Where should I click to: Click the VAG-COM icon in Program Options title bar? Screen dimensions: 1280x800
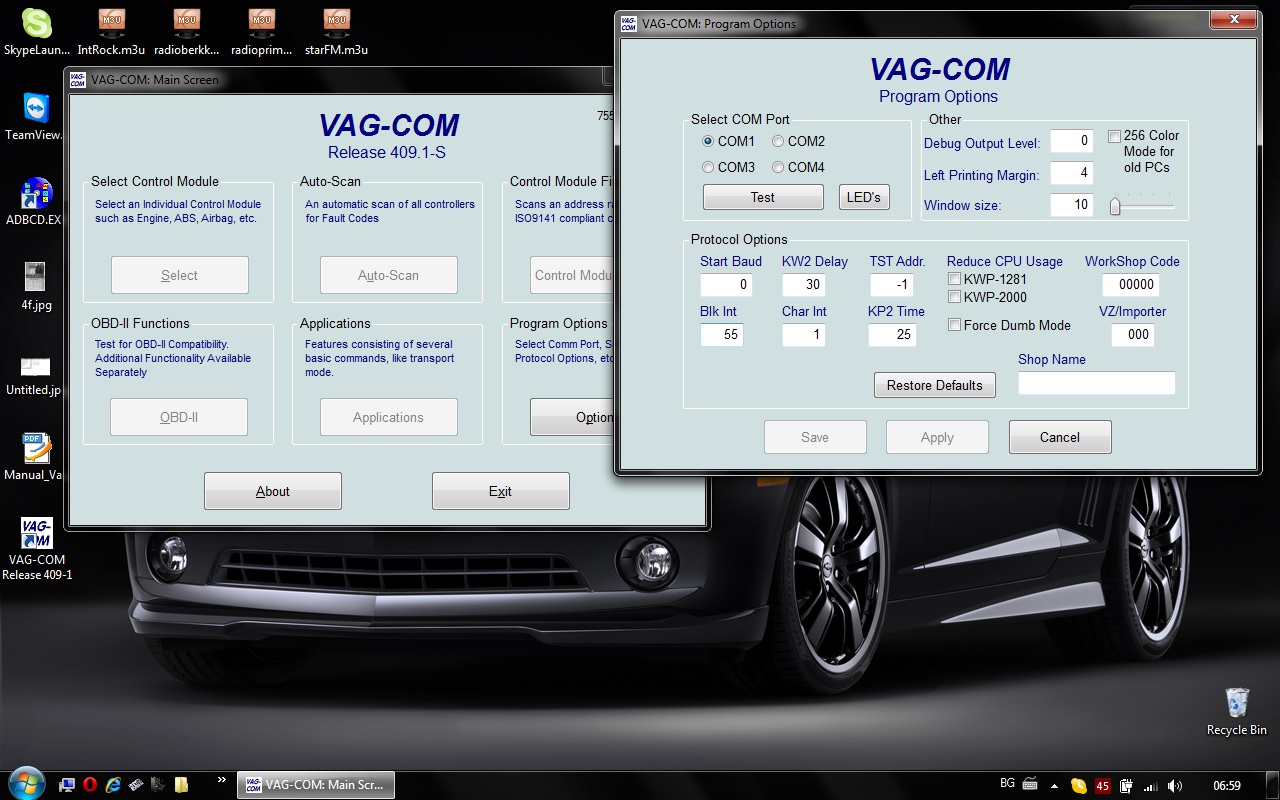click(628, 23)
